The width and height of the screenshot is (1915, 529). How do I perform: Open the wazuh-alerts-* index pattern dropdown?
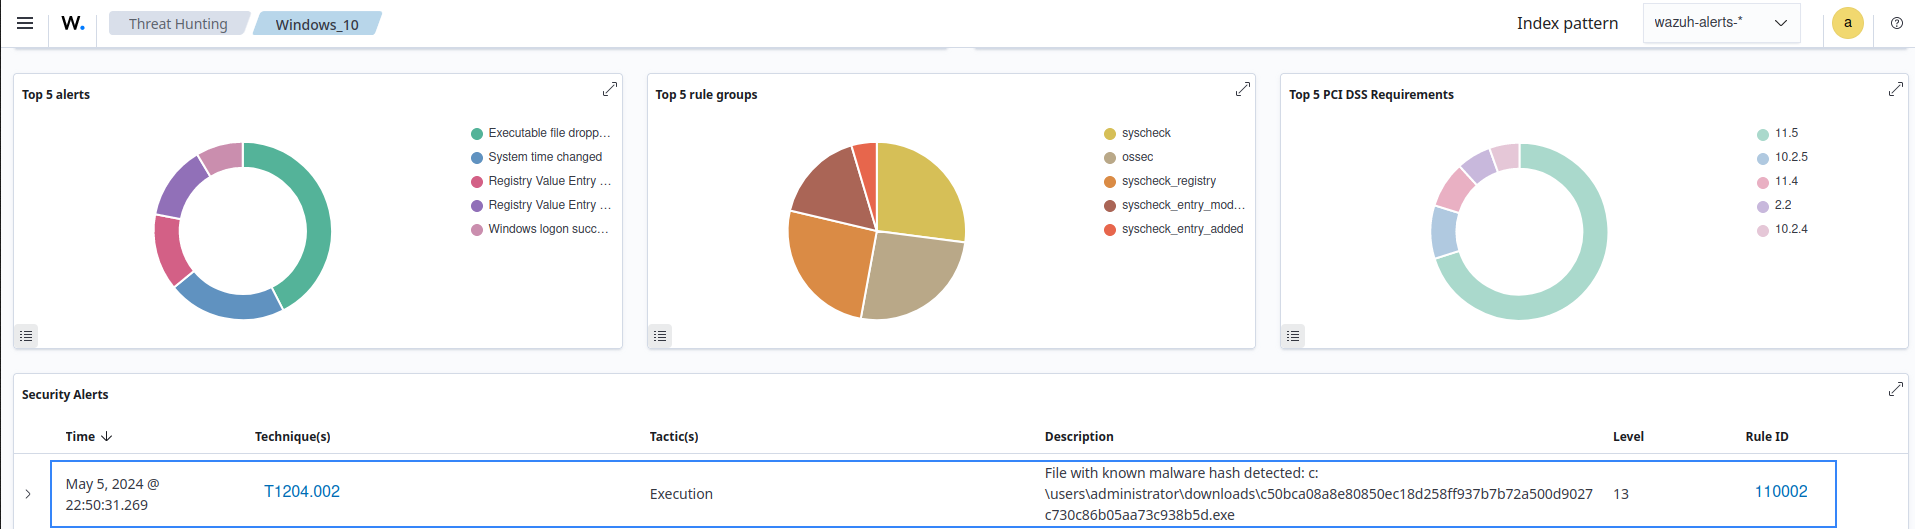1720,23
